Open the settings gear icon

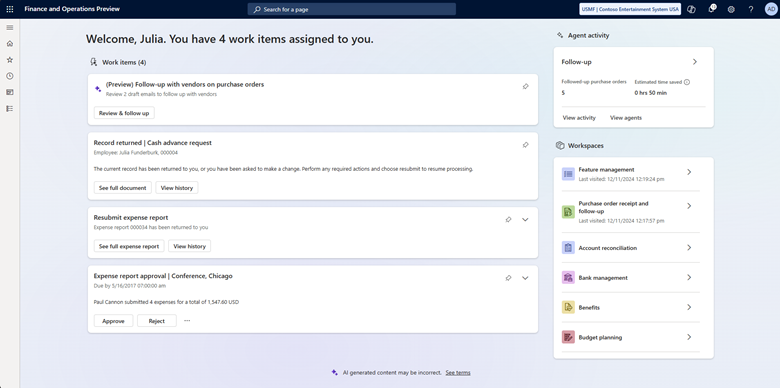[x=731, y=9]
